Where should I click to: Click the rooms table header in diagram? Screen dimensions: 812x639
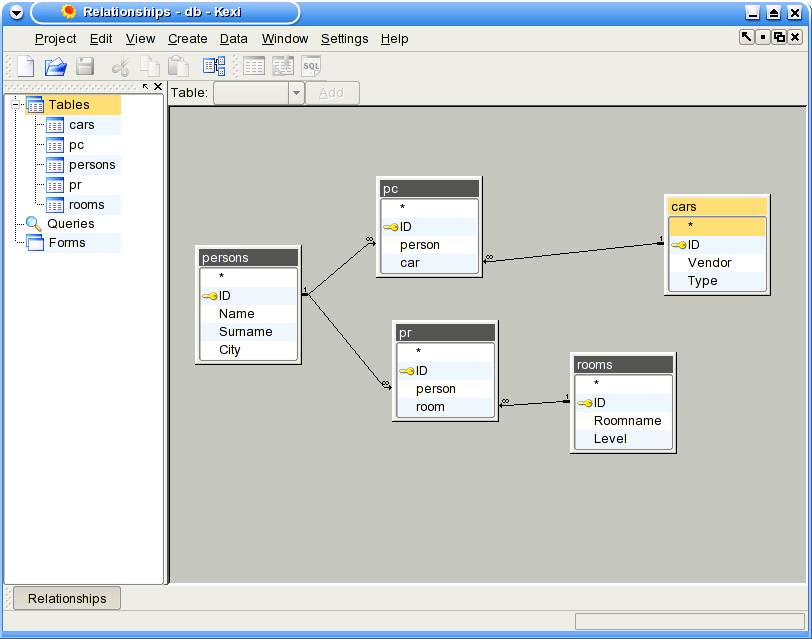pos(623,365)
